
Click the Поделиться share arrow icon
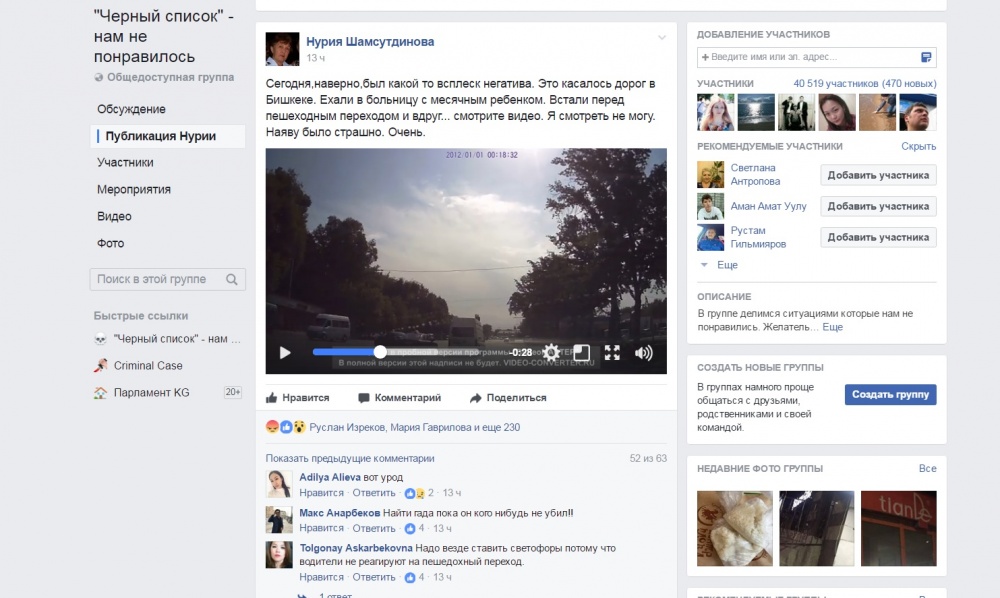(476, 398)
